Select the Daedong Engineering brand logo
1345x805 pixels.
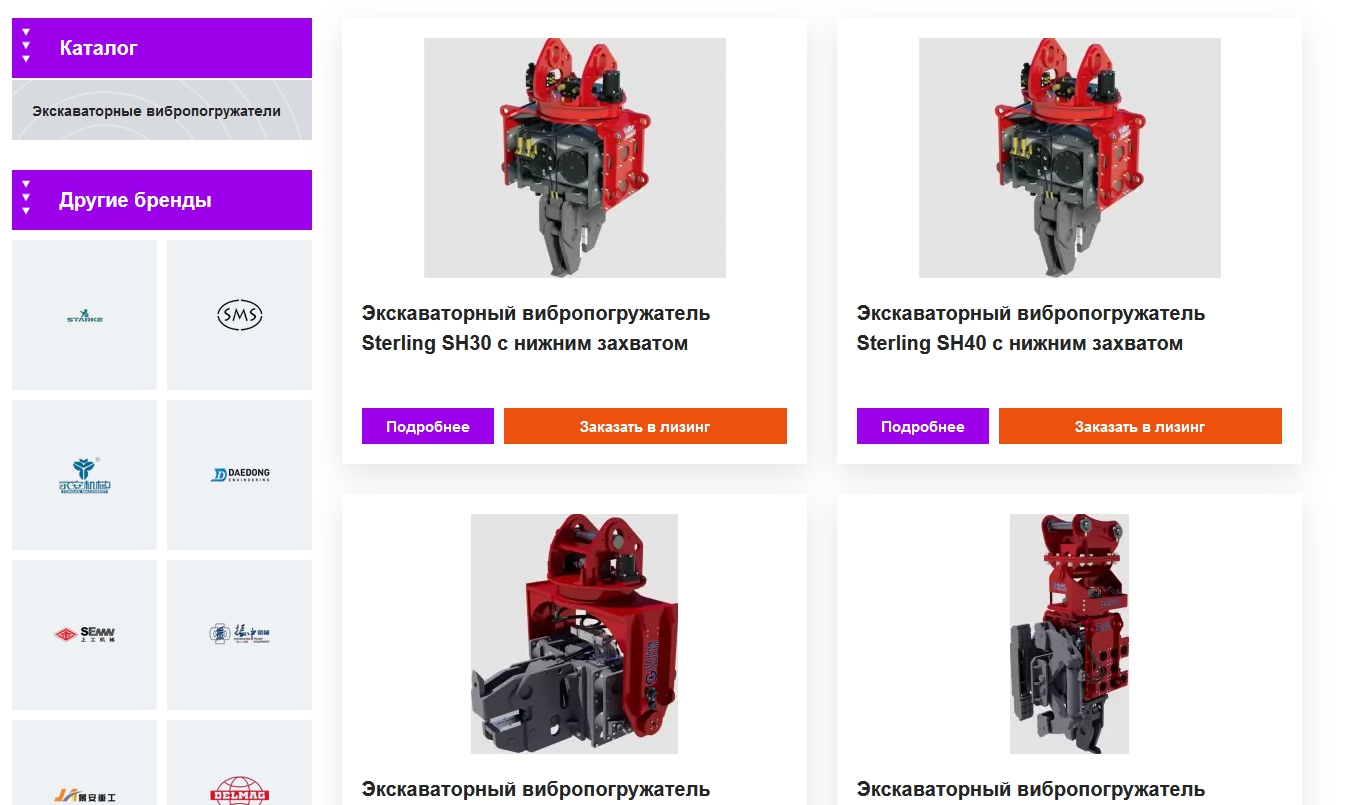(239, 475)
